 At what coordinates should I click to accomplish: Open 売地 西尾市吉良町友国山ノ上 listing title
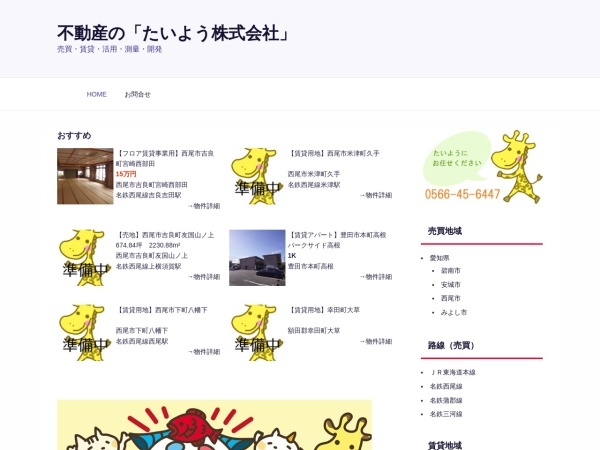pyautogui.click(x=165, y=235)
